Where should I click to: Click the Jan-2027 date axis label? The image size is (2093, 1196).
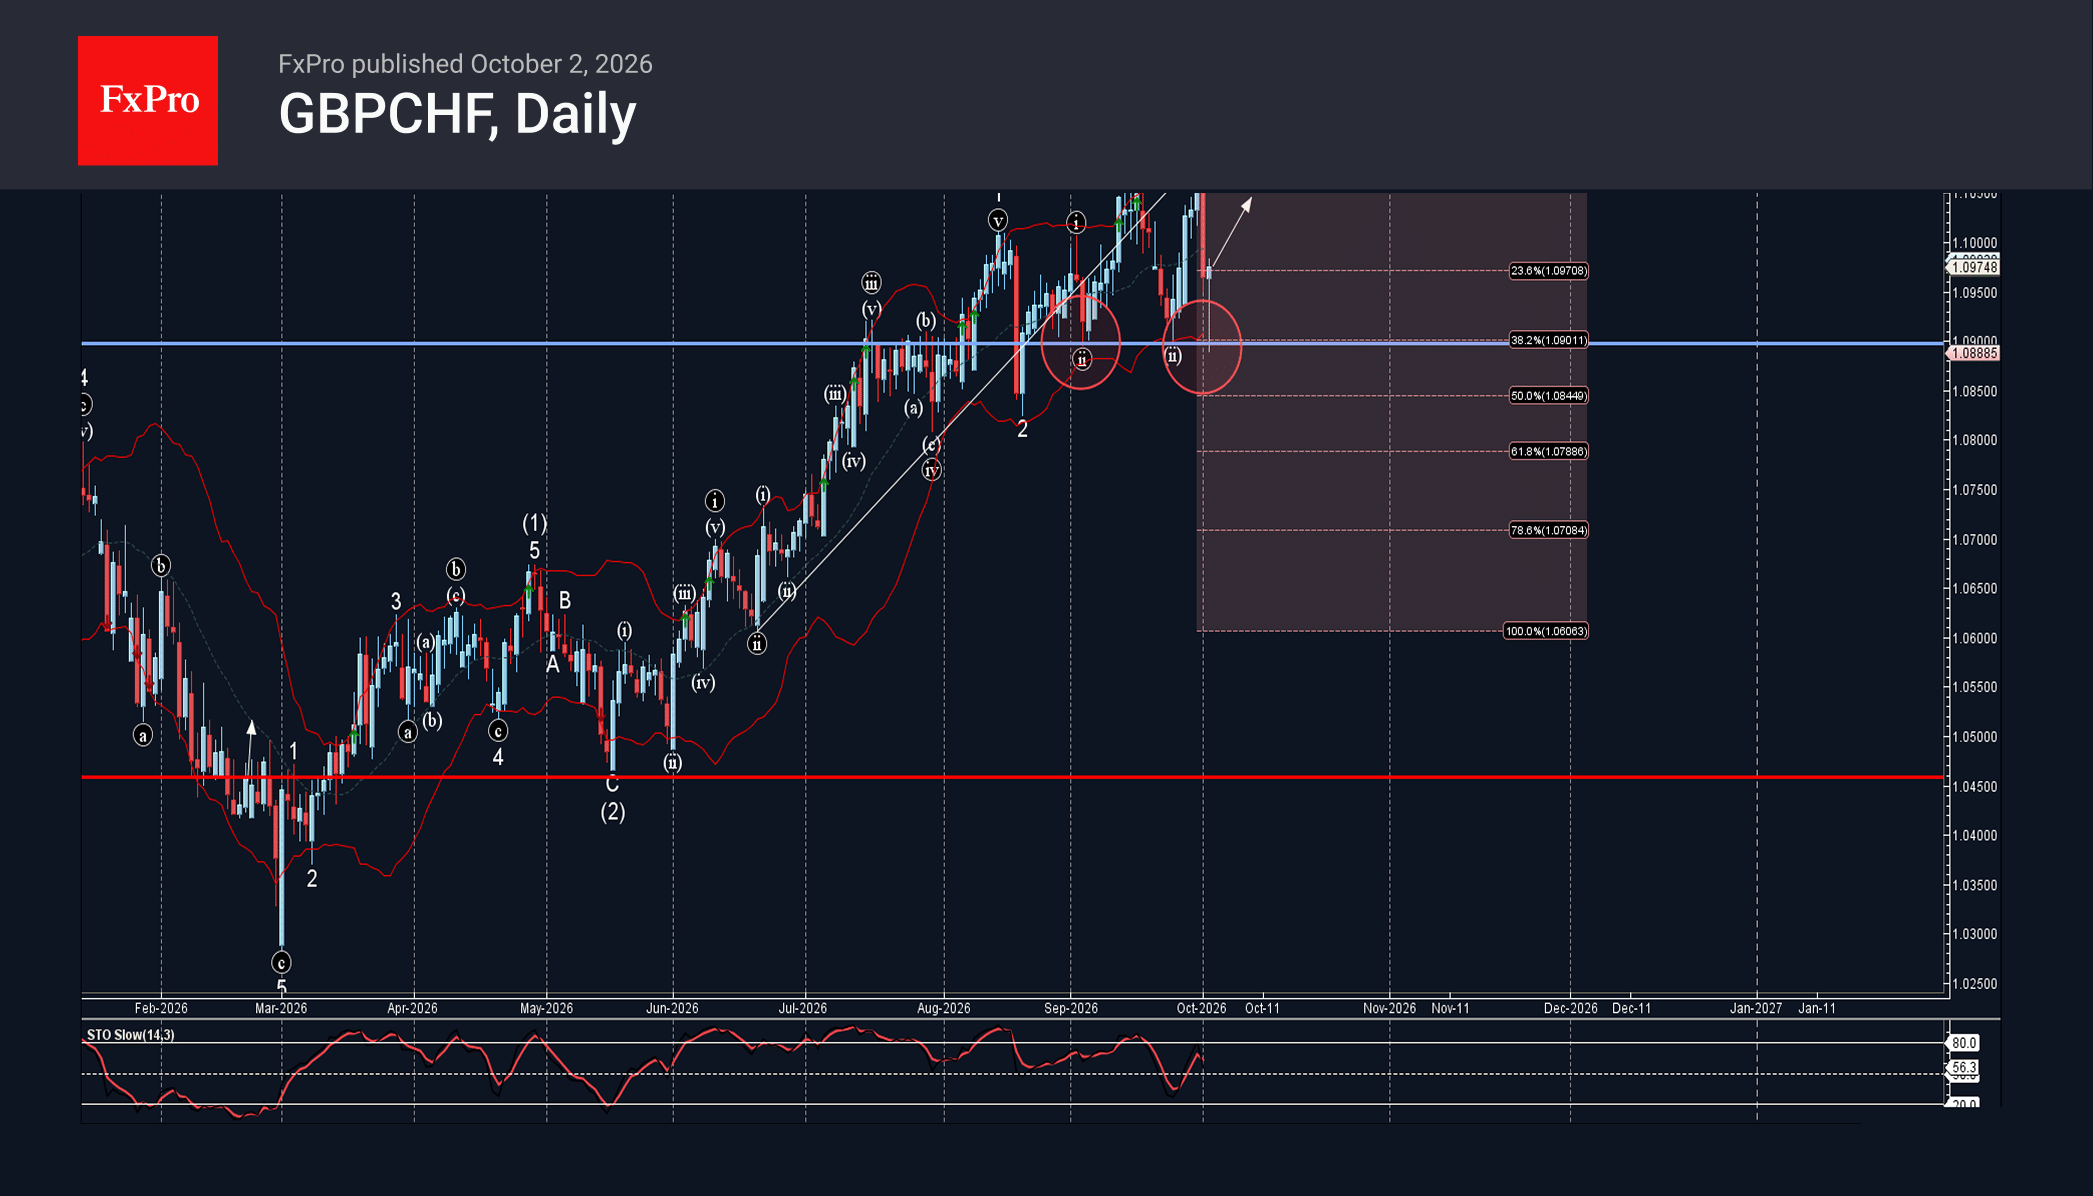point(1756,1008)
